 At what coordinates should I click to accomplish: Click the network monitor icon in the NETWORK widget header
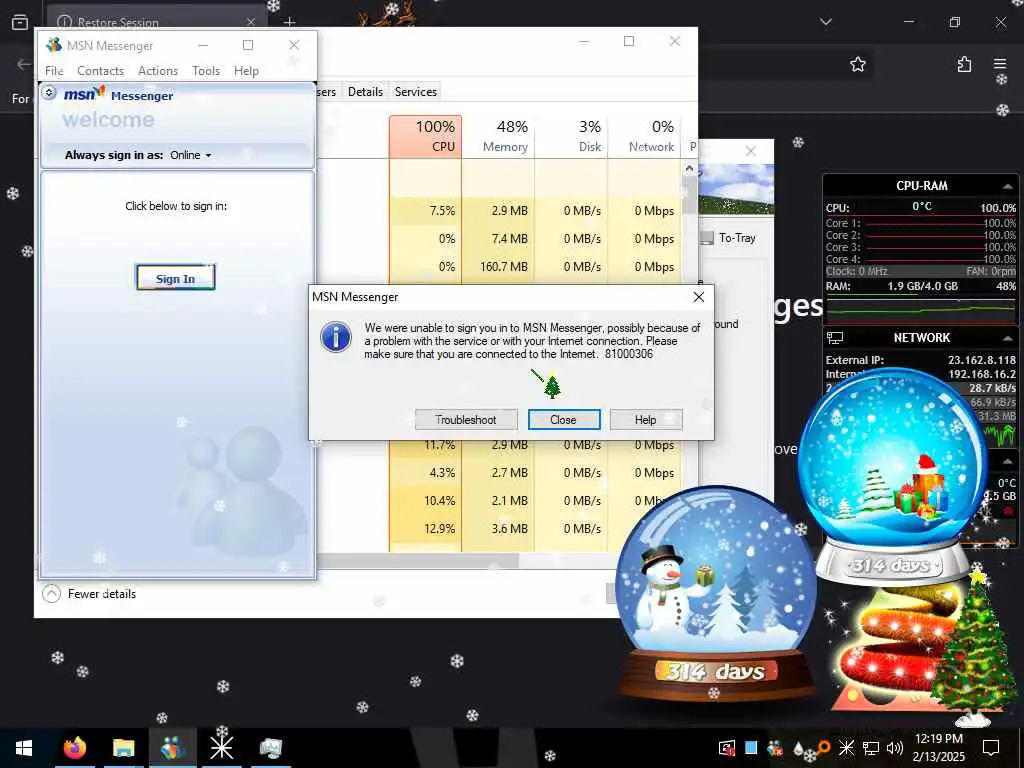click(835, 338)
